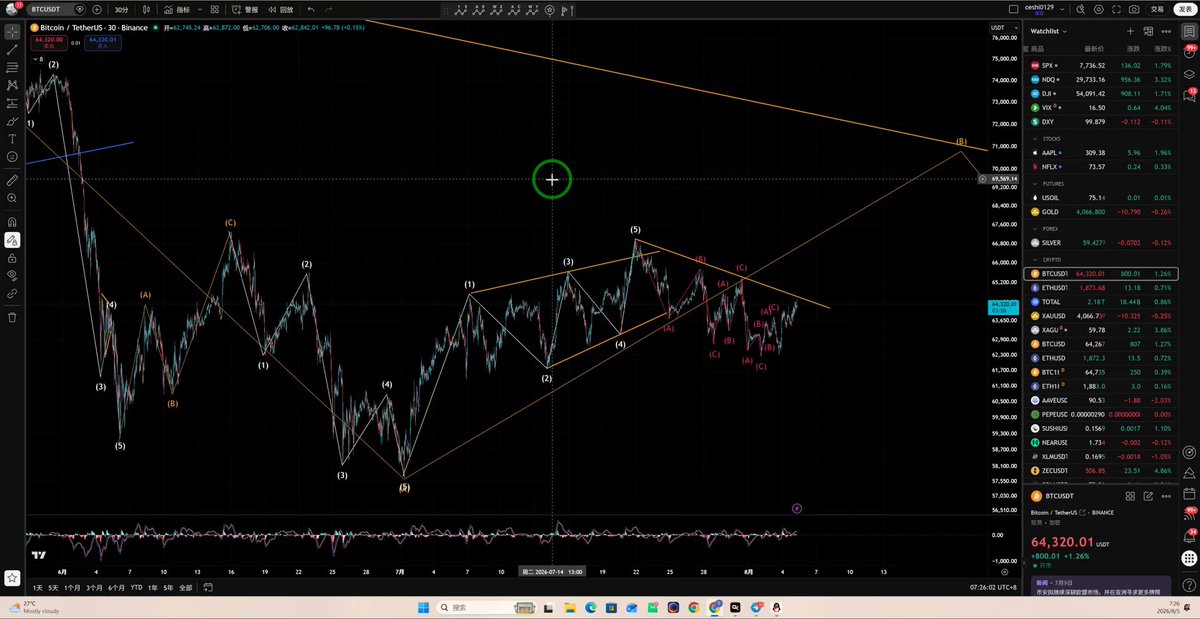1200x619 pixels.
Task: Toggle the lock-all-drawings tool in left toolbar
Action: (12, 257)
